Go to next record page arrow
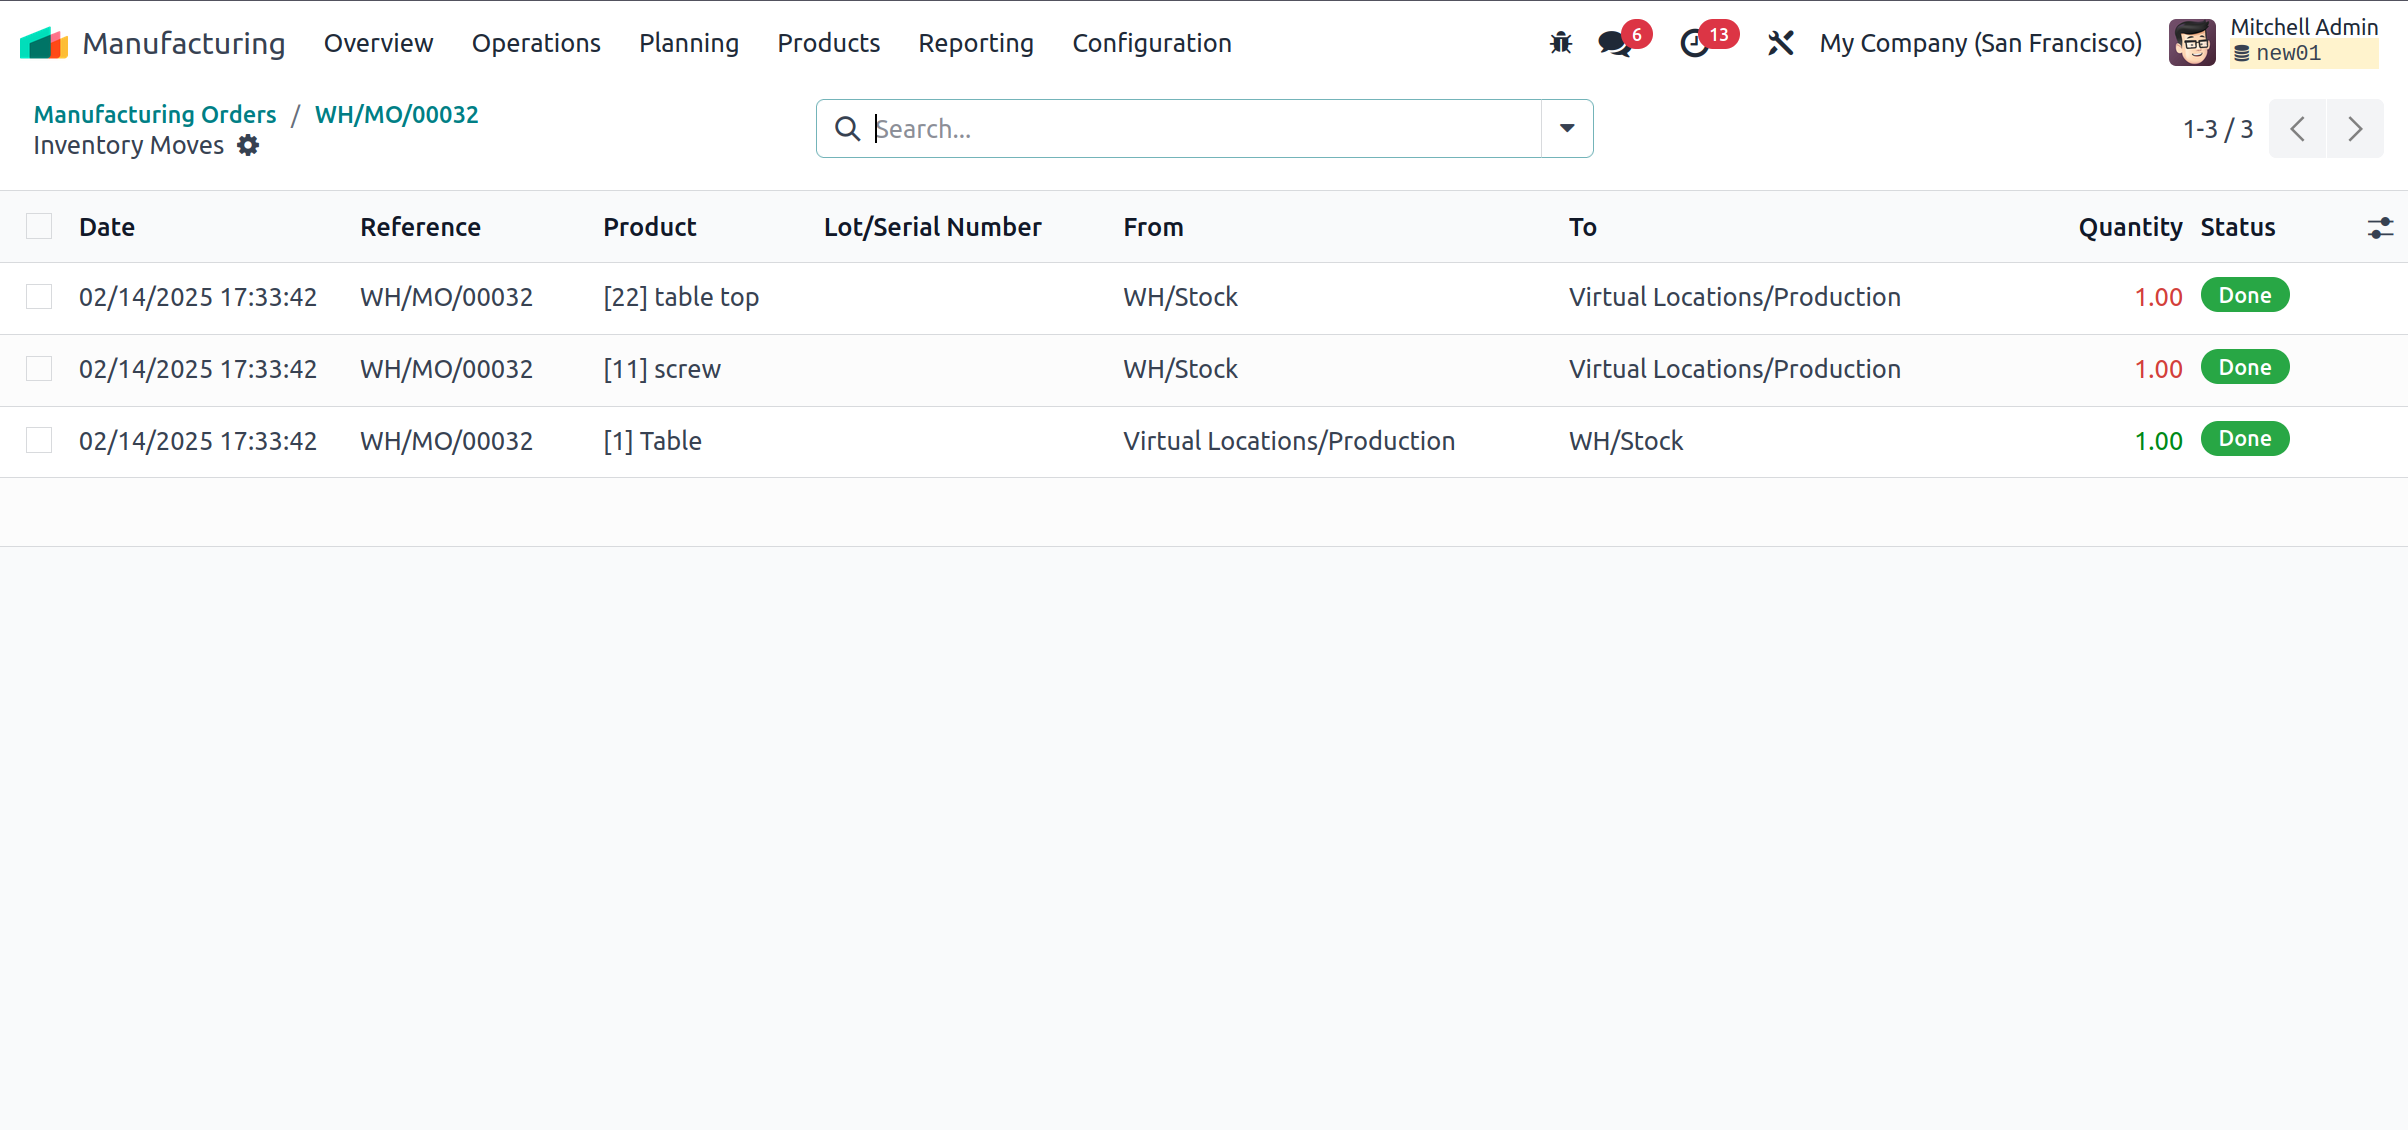2408x1130 pixels. (x=2355, y=129)
